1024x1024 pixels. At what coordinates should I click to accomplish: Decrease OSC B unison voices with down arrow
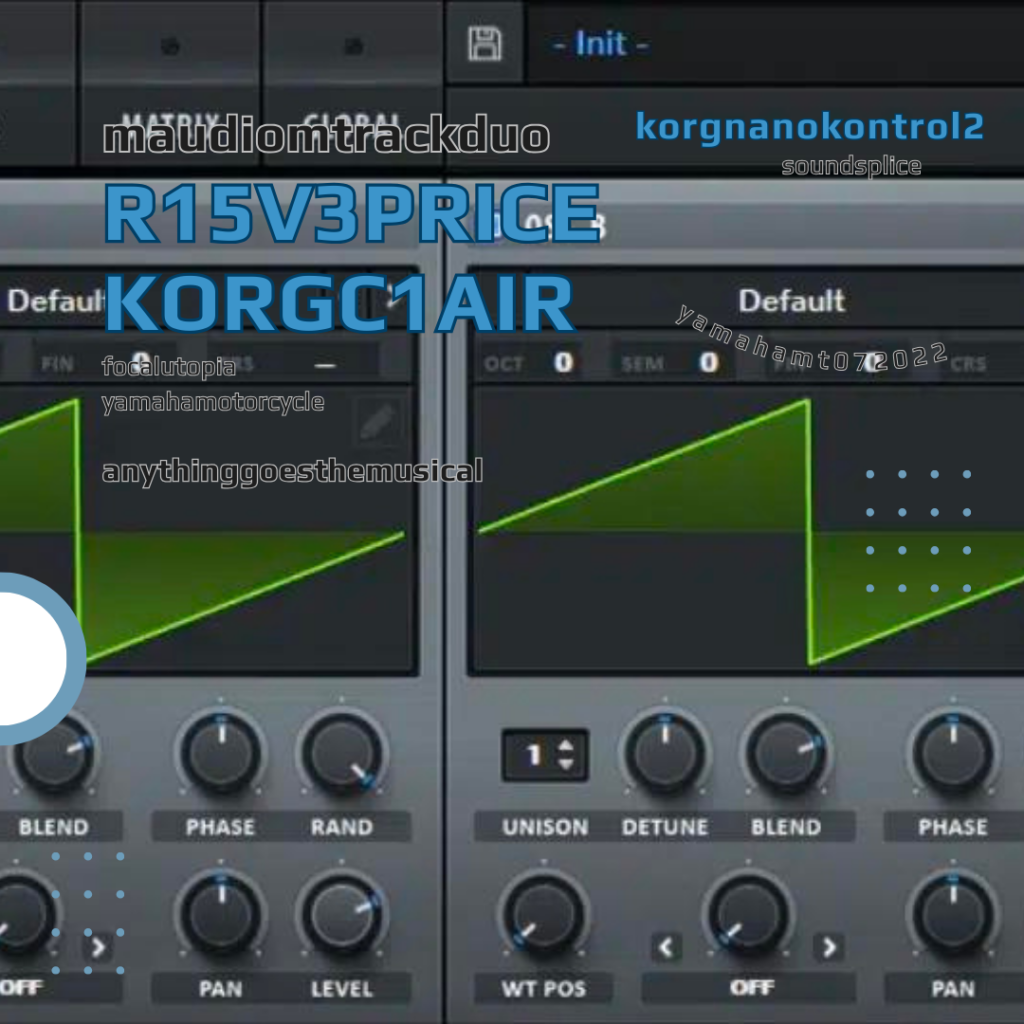point(566,763)
